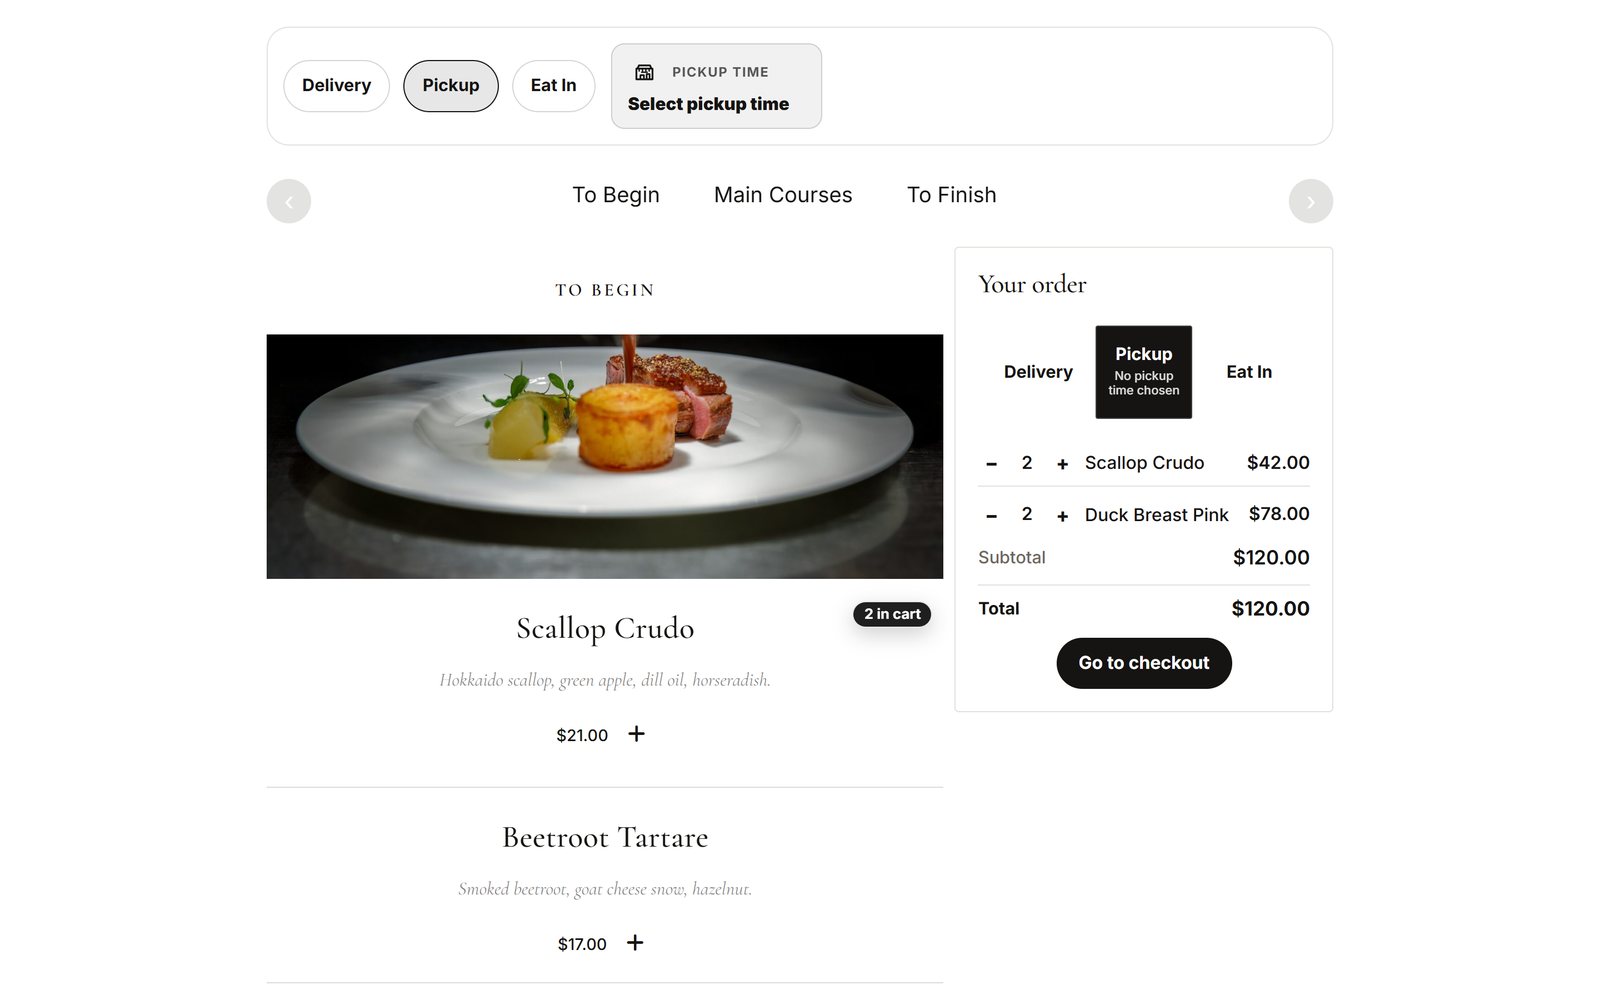
Task: Increase Duck Breast Pink quantity by one
Action: pyautogui.click(x=1062, y=516)
